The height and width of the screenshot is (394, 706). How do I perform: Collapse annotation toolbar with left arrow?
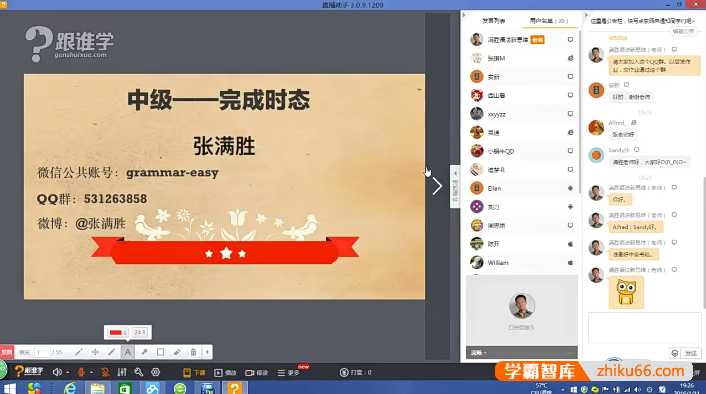pyautogui.click(x=207, y=352)
